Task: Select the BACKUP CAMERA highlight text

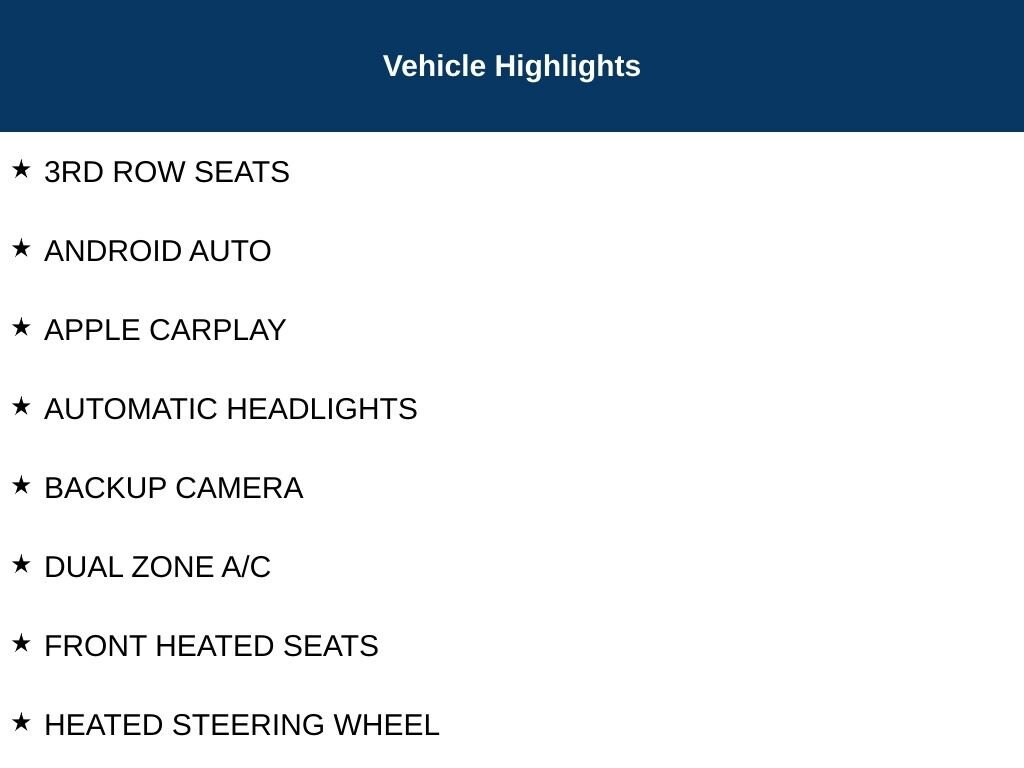Action: [x=174, y=488]
